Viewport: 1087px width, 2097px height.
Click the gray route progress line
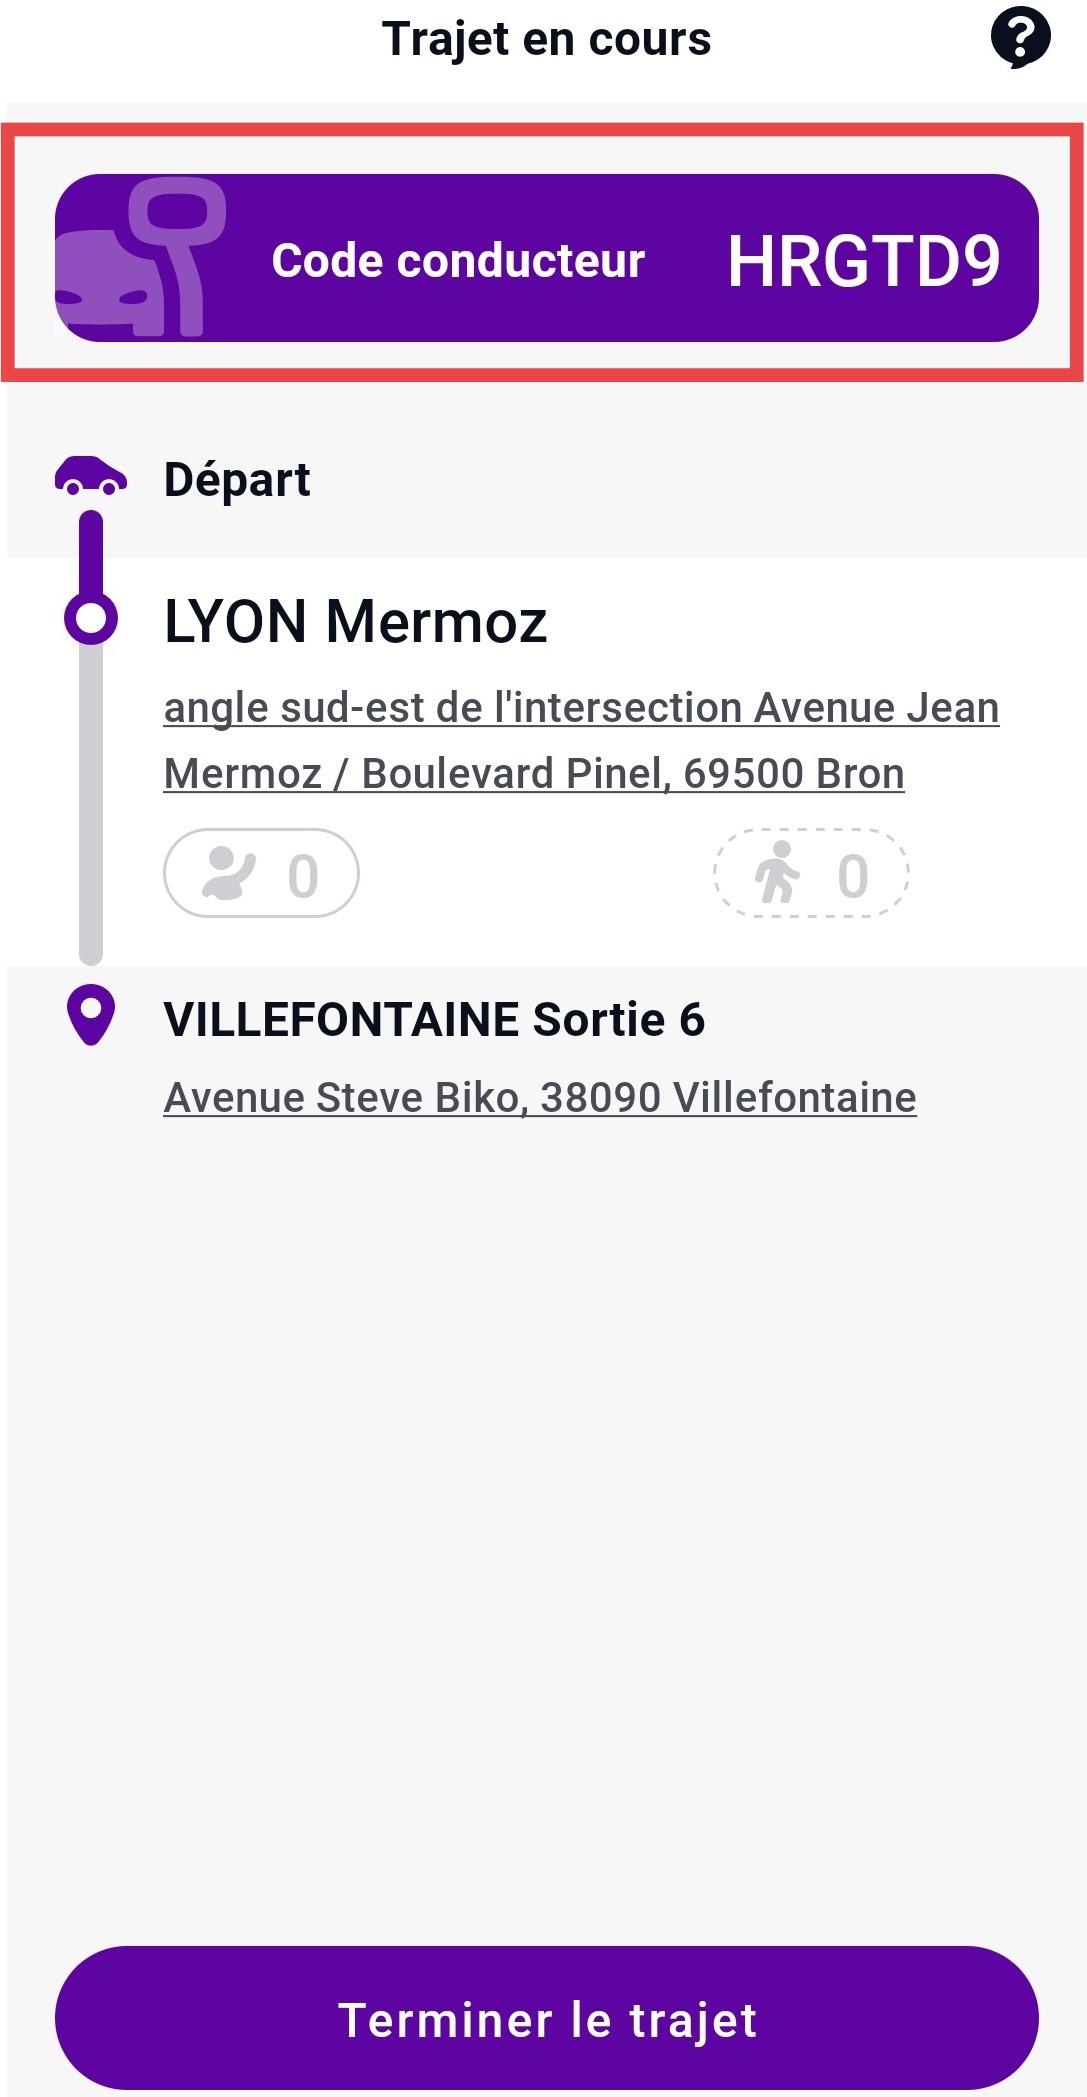click(91, 800)
